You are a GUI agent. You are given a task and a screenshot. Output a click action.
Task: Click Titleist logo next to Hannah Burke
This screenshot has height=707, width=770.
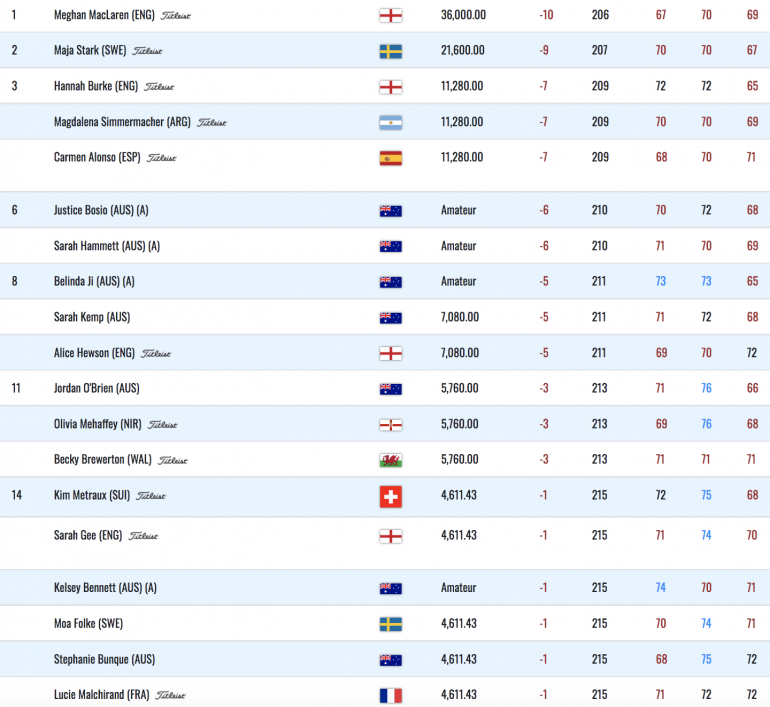(x=158, y=87)
